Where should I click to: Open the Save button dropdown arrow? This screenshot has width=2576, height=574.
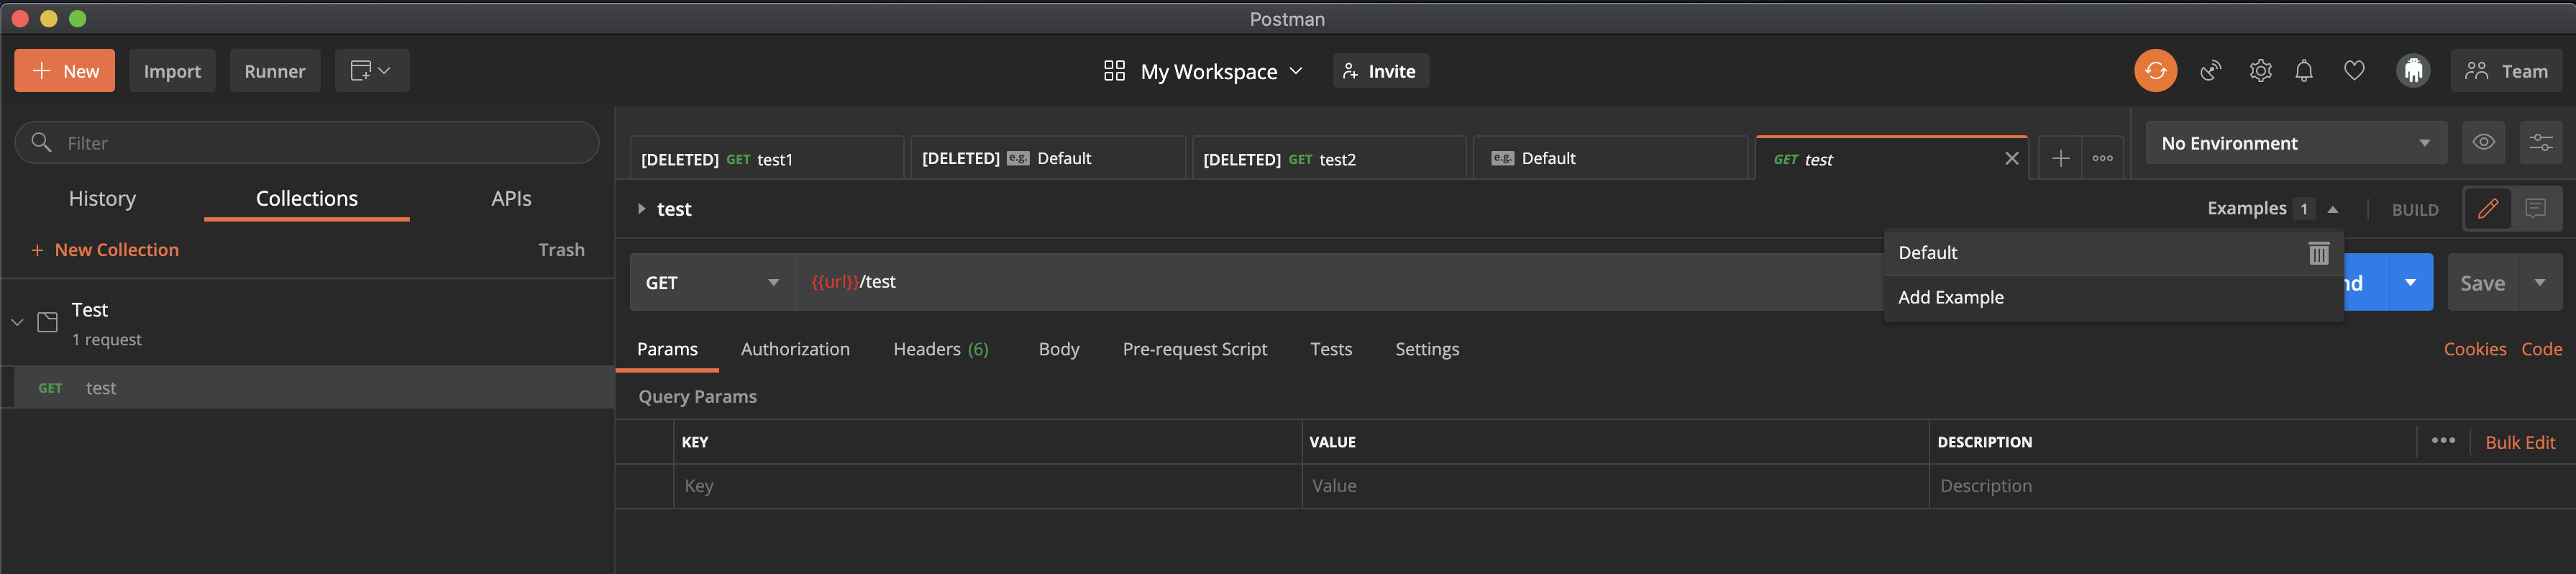click(x=2539, y=282)
